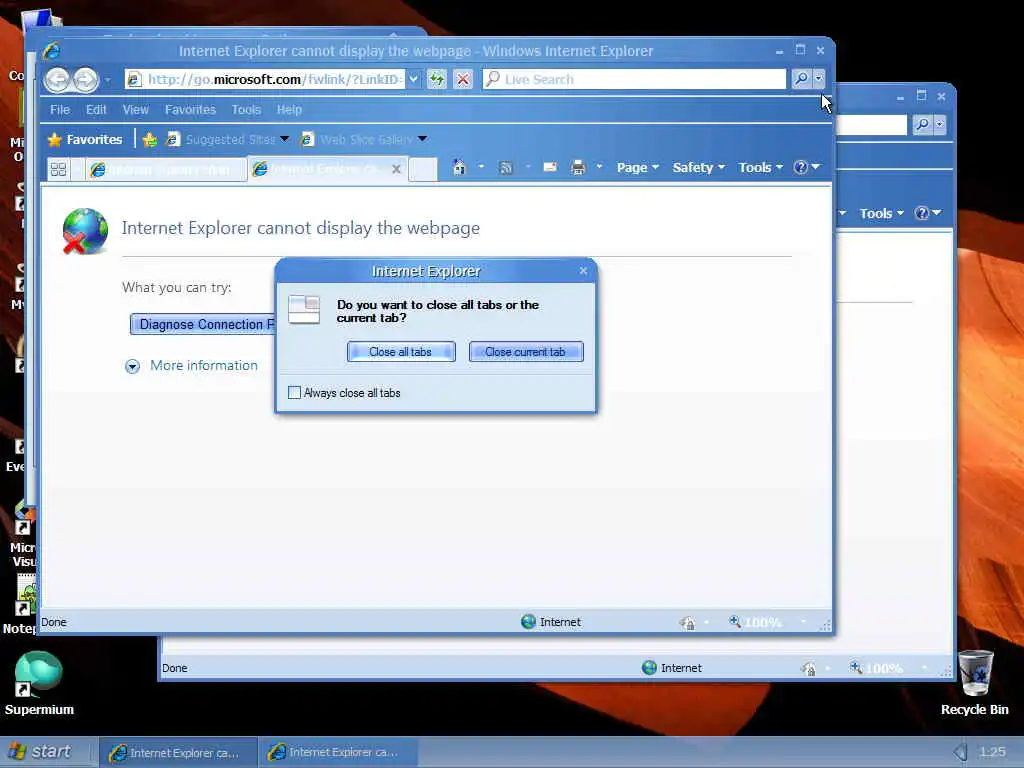Viewport: 1024px width, 768px height.
Task: Click the Search magnifier button in front window
Action: [x=801, y=79]
